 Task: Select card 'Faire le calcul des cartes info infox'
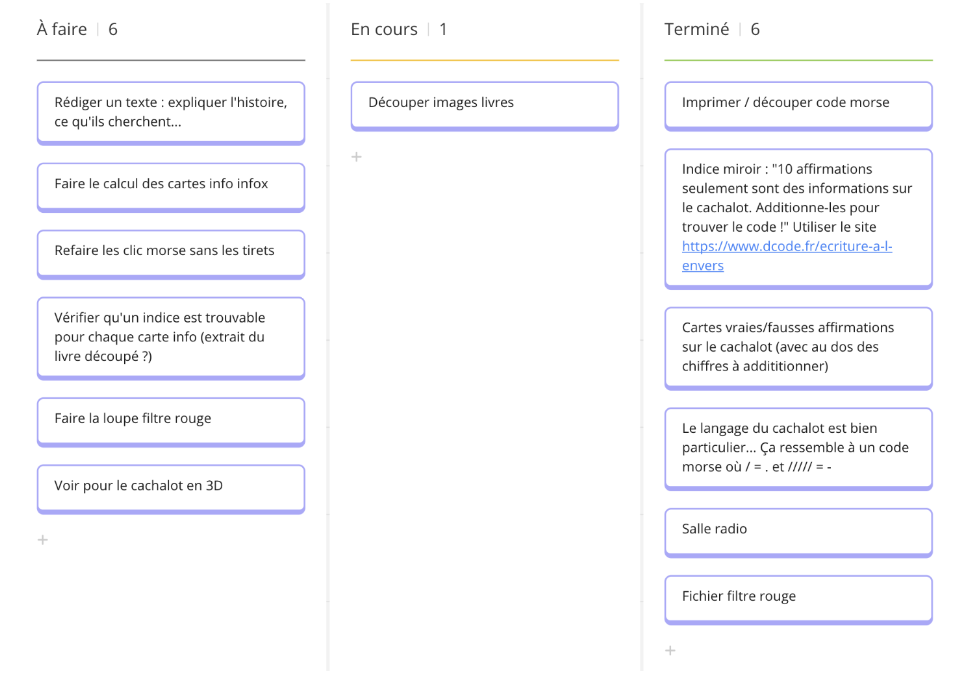click(170, 185)
